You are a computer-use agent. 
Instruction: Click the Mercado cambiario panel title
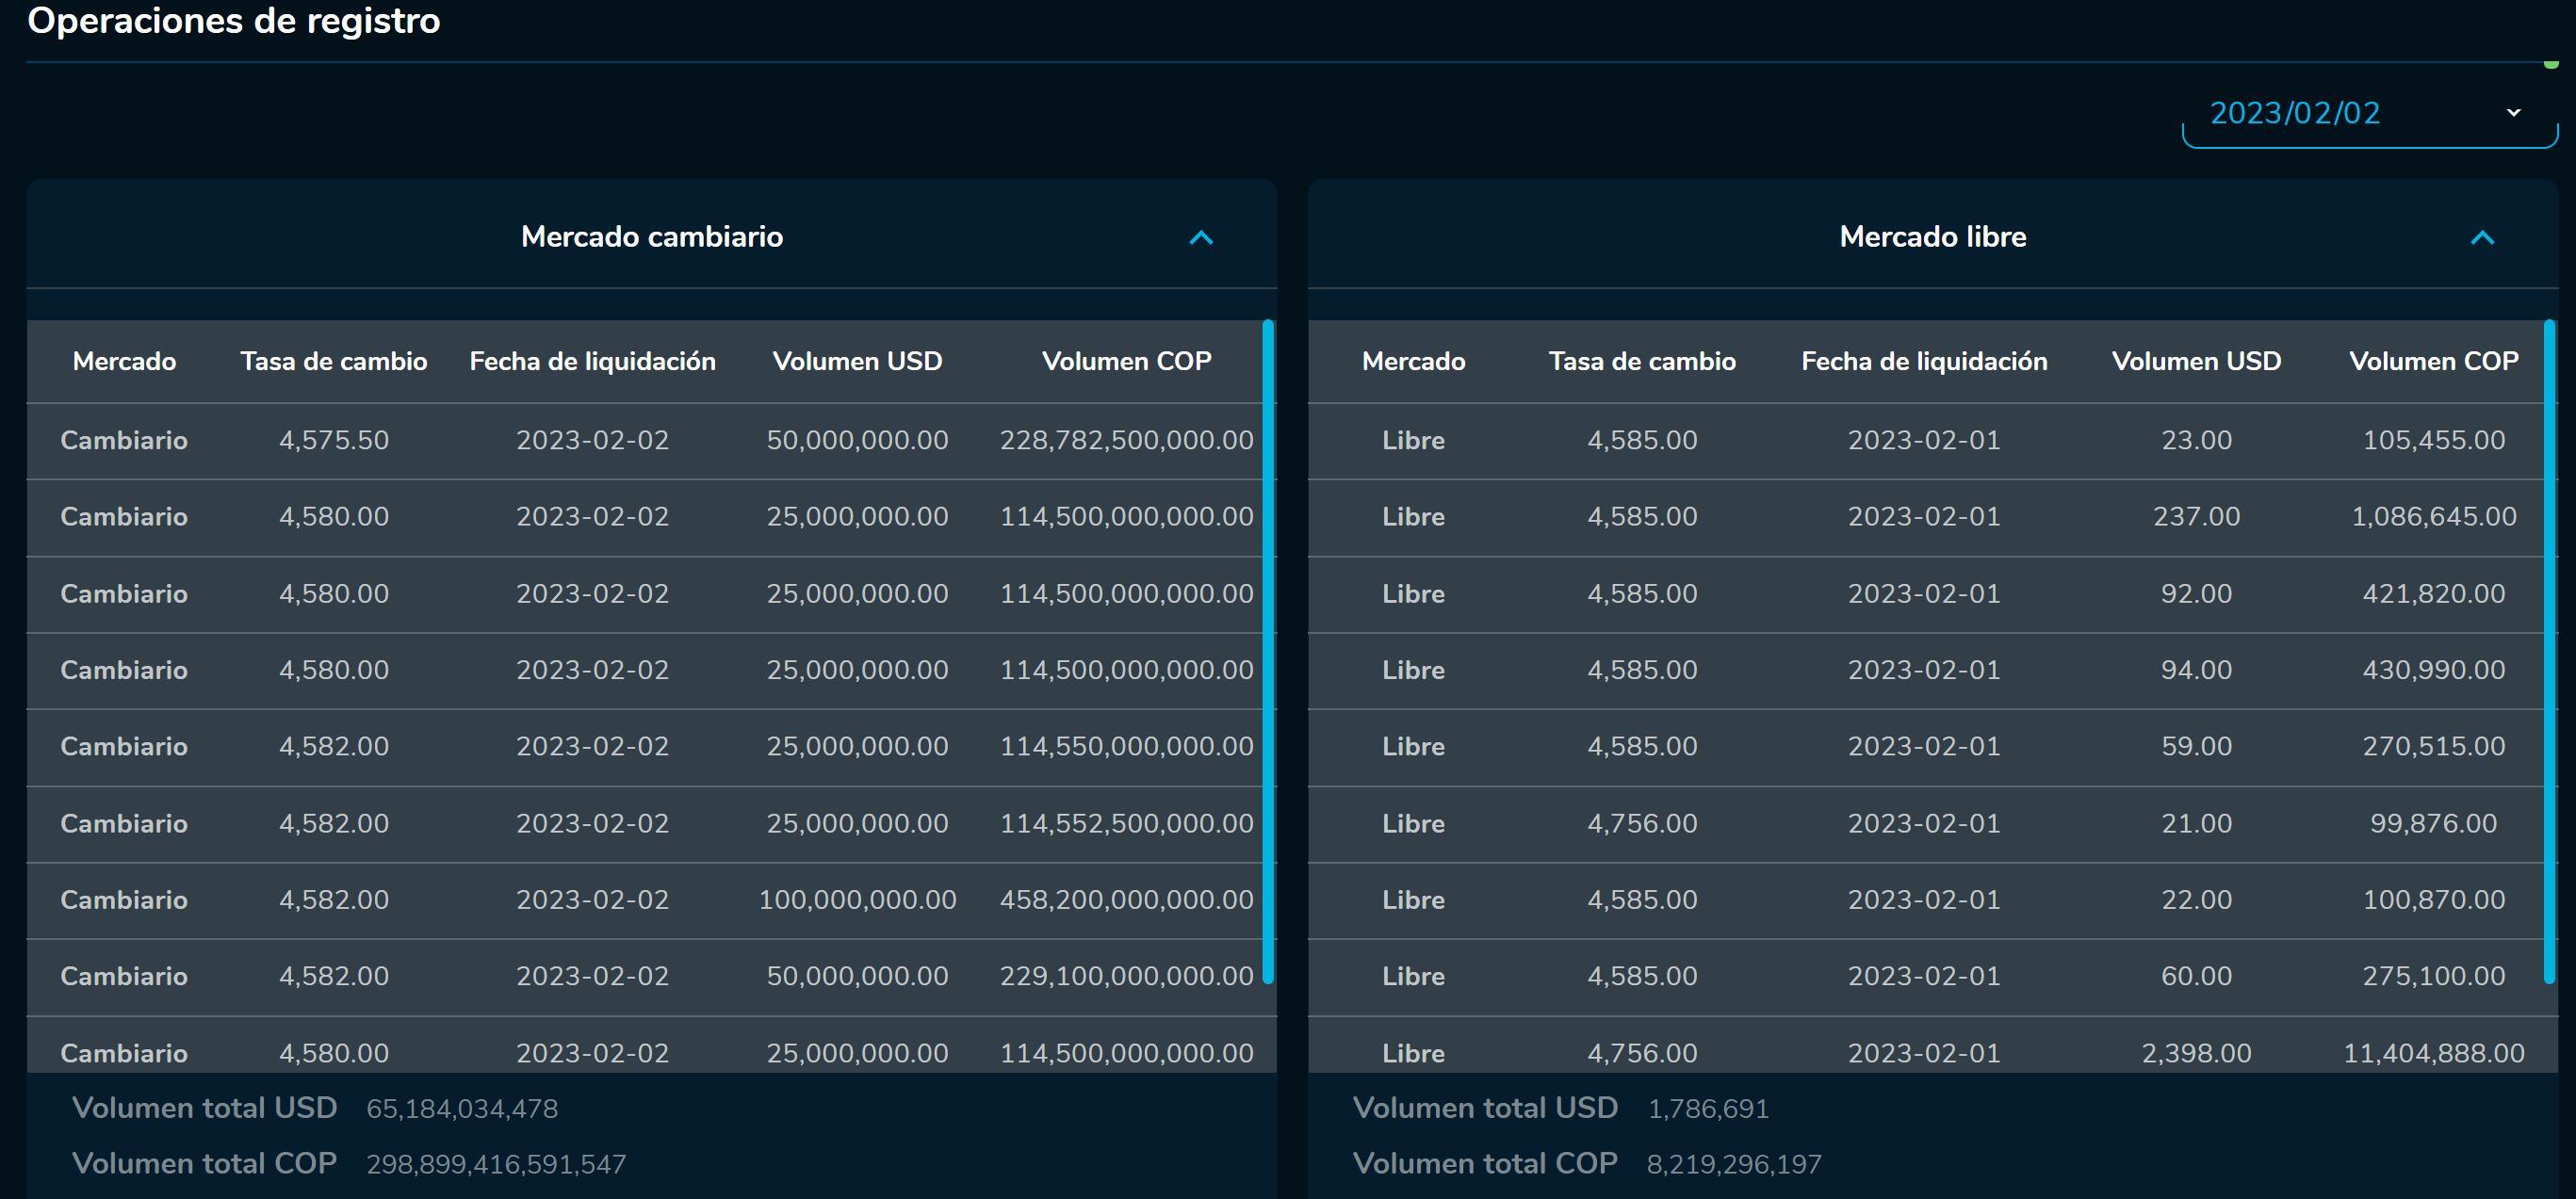point(651,237)
